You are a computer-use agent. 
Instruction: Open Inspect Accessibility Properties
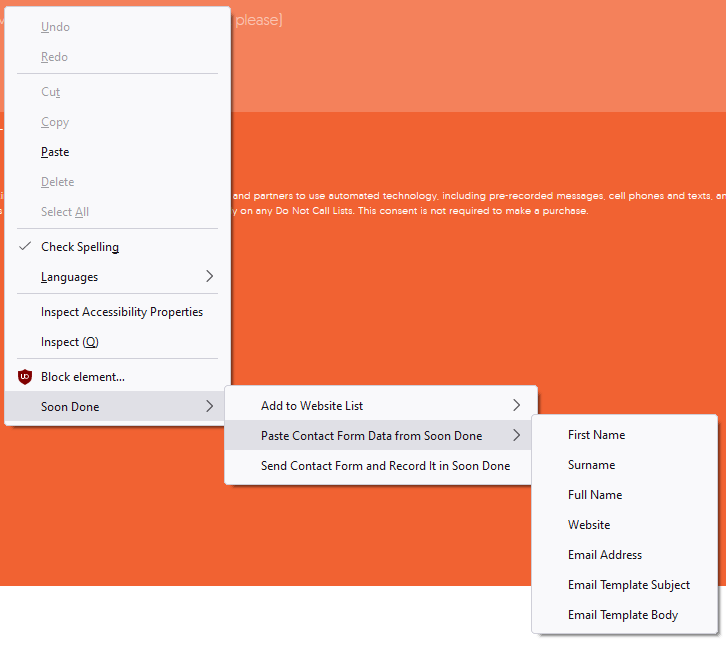(x=118, y=312)
